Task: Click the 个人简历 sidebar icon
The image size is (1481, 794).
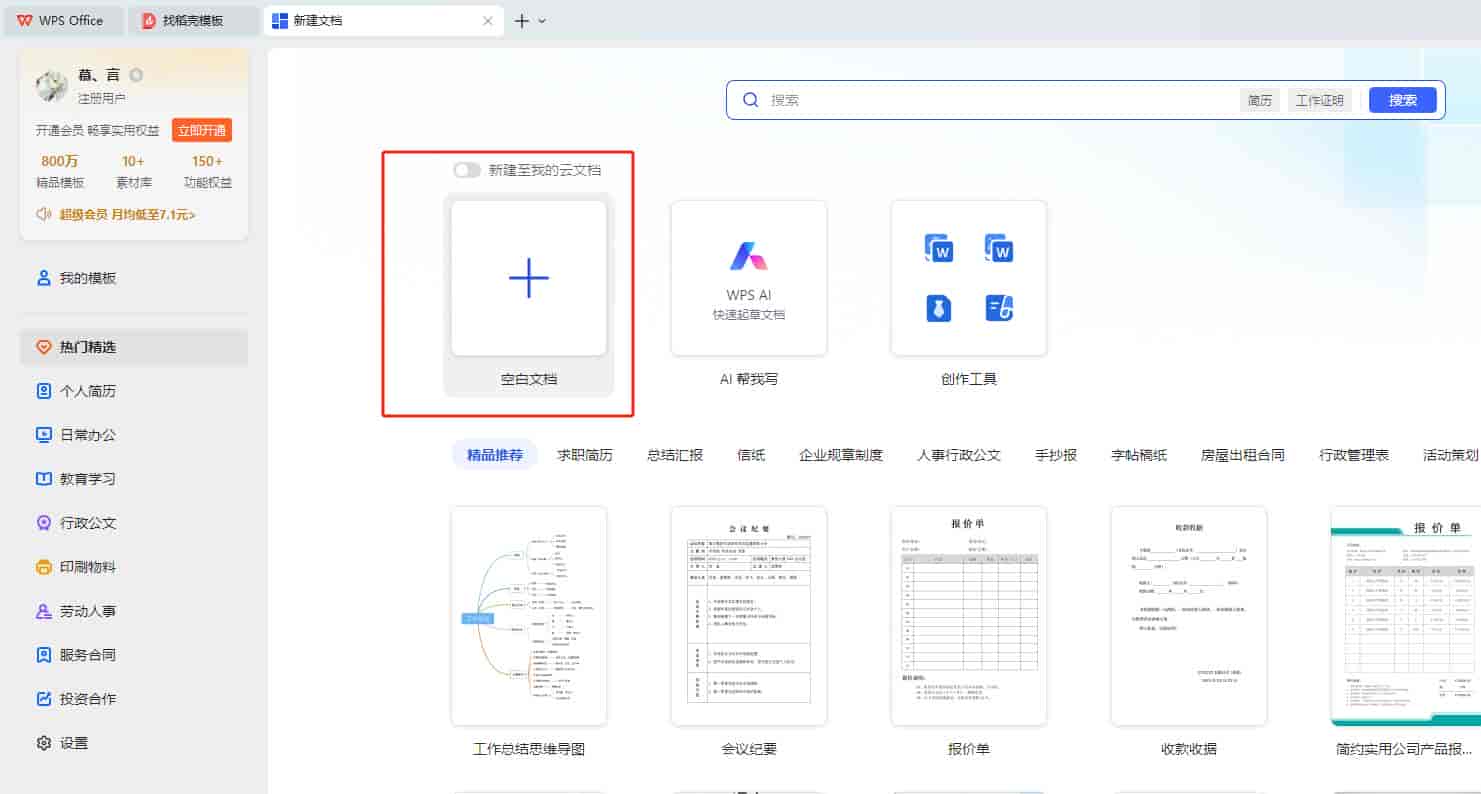Action: pos(43,391)
